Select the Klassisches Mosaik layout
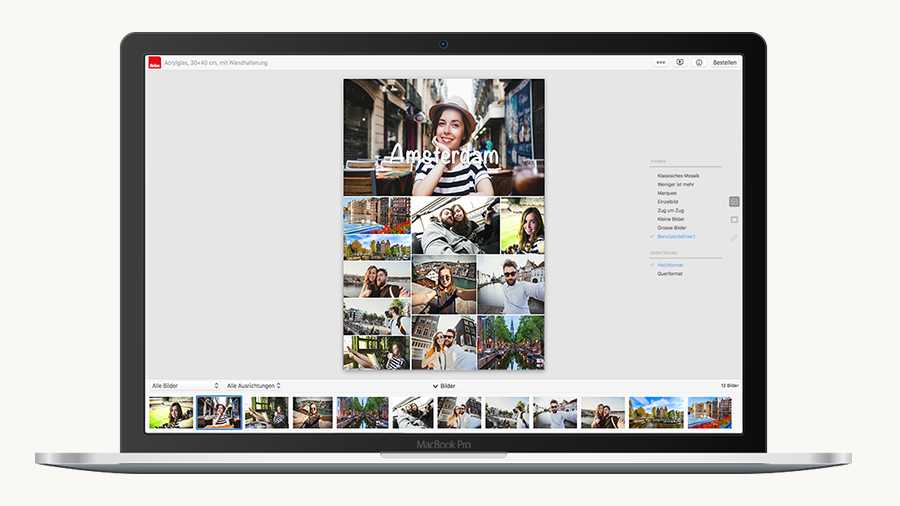Screen dimensions: 900x506 678,176
